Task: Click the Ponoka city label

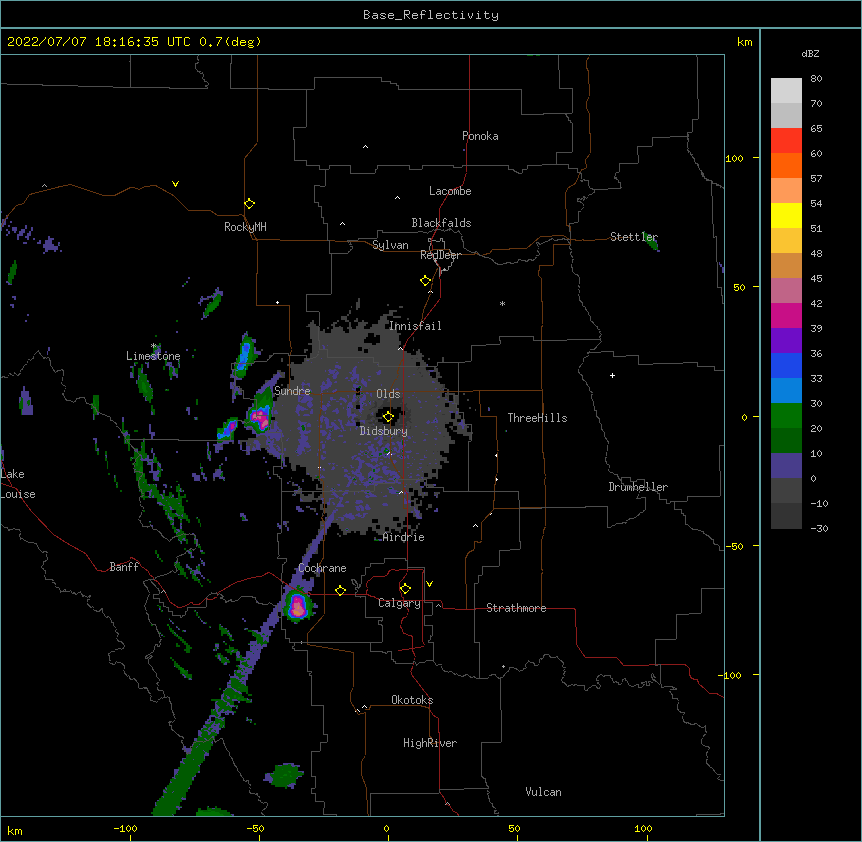Action: tap(480, 136)
